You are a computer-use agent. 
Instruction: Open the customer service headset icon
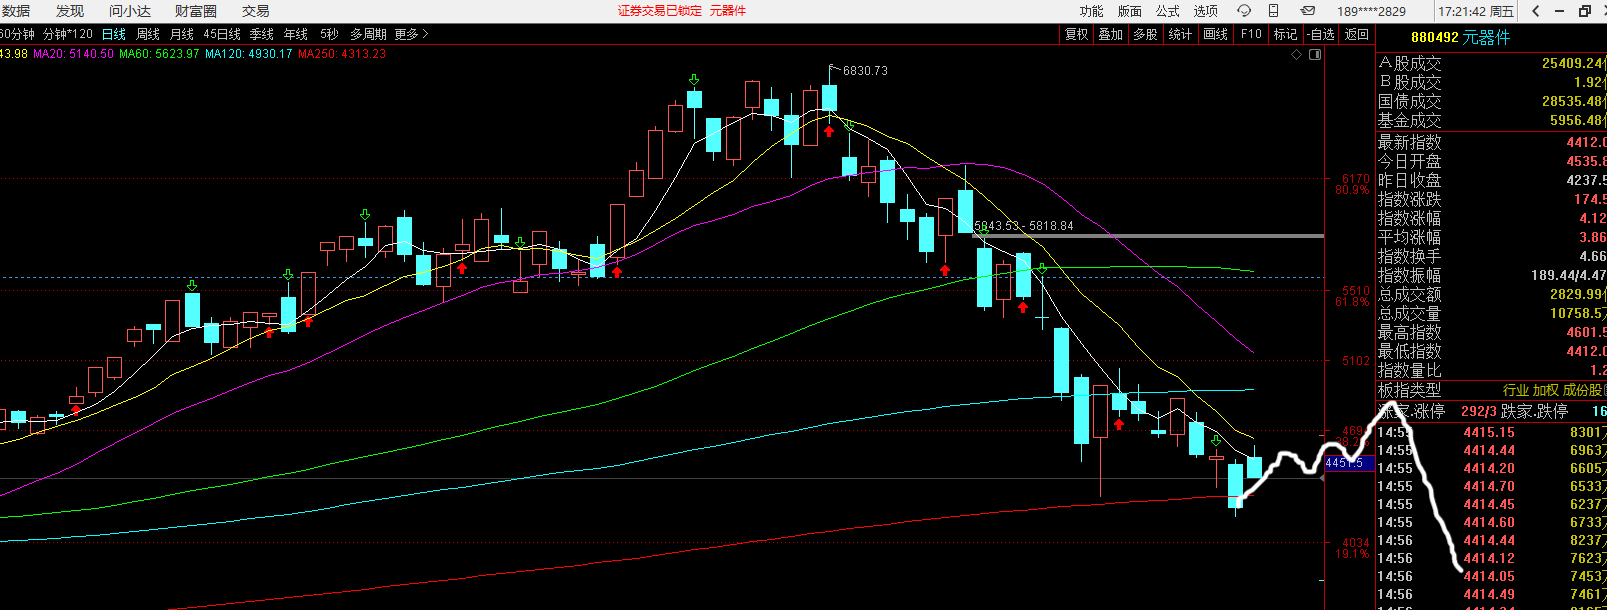(x=1244, y=11)
